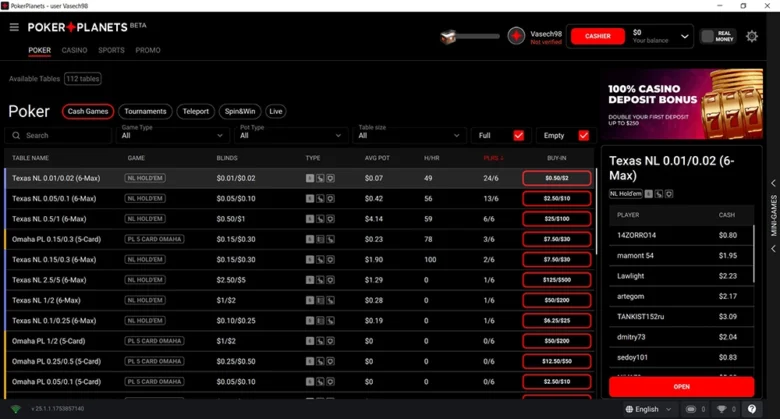The image size is (780, 419).
Task: Select the Live filter
Action: 276,111
